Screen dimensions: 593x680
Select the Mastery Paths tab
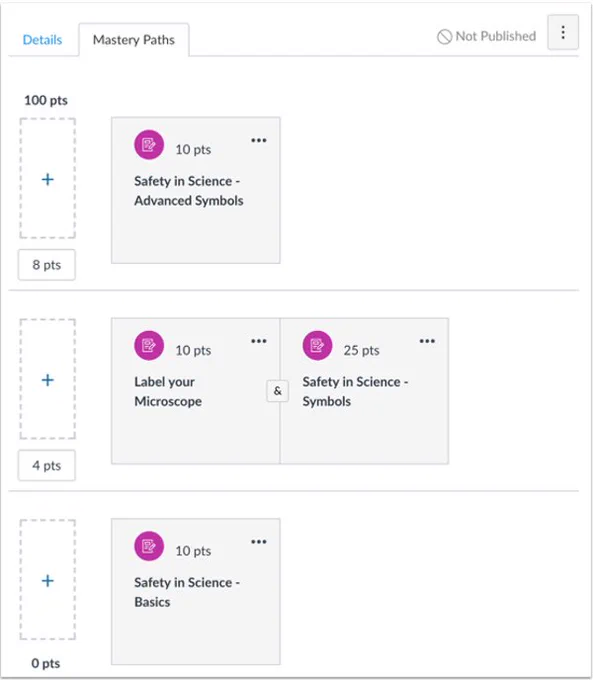coord(134,40)
